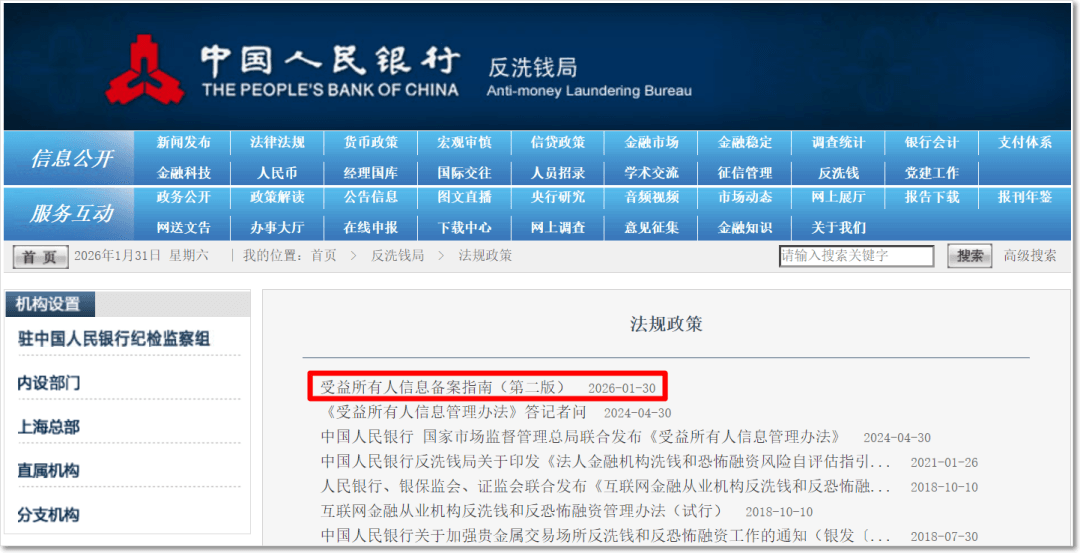Image resolution: width=1080 pixels, height=553 pixels.
Task: Open 金融知识 menu item
Action: coord(745,227)
